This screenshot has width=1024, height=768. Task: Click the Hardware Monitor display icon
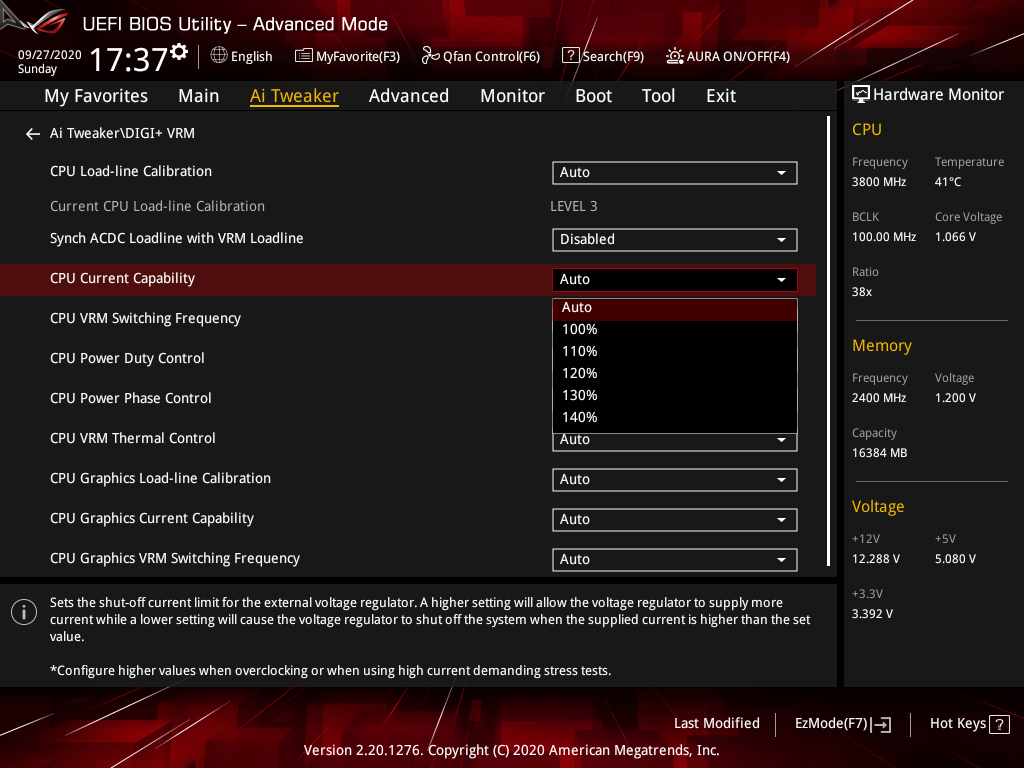pyautogui.click(x=861, y=95)
